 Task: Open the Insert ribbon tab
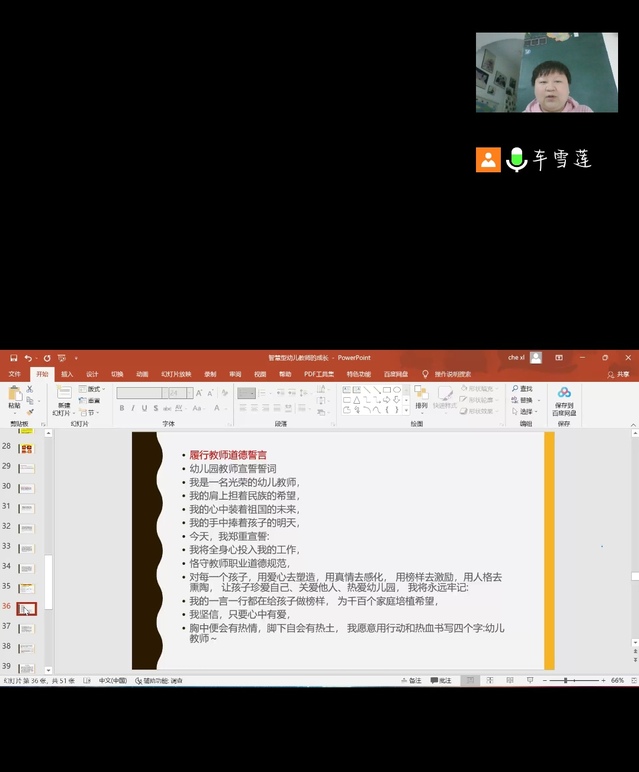pyautogui.click(x=67, y=374)
